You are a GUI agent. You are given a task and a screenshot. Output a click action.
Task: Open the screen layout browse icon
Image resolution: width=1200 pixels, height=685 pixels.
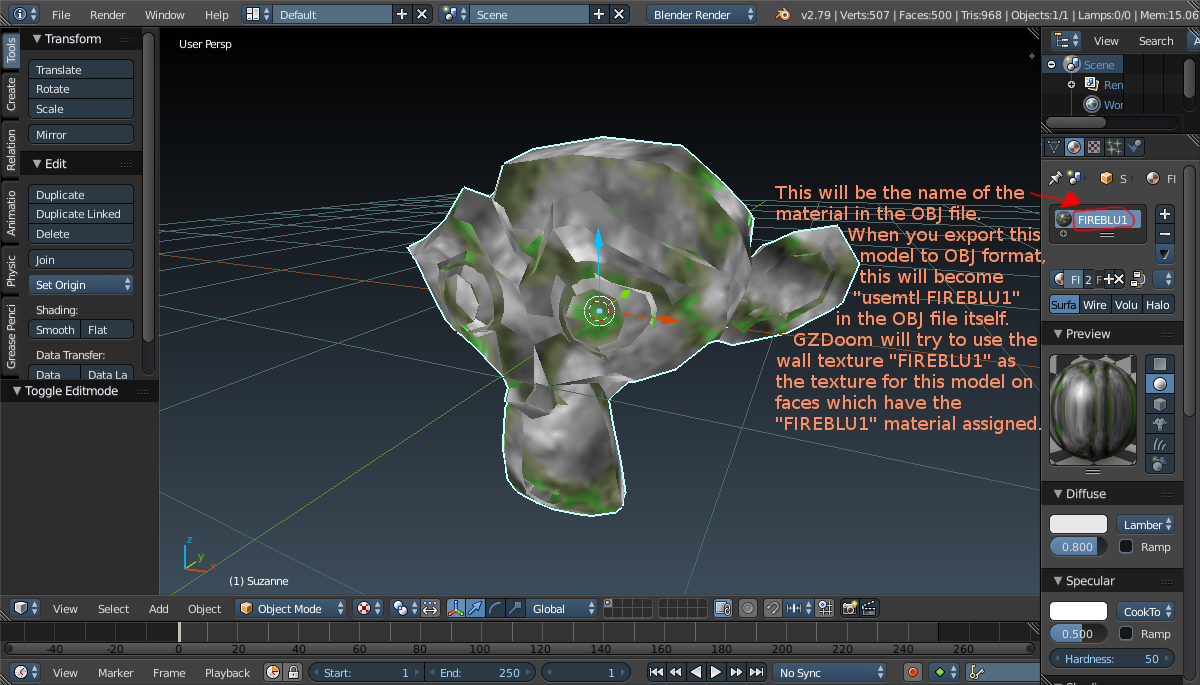tap(257, 14)
